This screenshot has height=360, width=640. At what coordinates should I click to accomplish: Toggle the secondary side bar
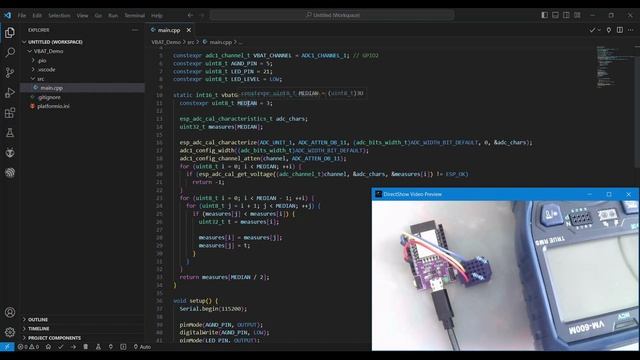(566, 15)
